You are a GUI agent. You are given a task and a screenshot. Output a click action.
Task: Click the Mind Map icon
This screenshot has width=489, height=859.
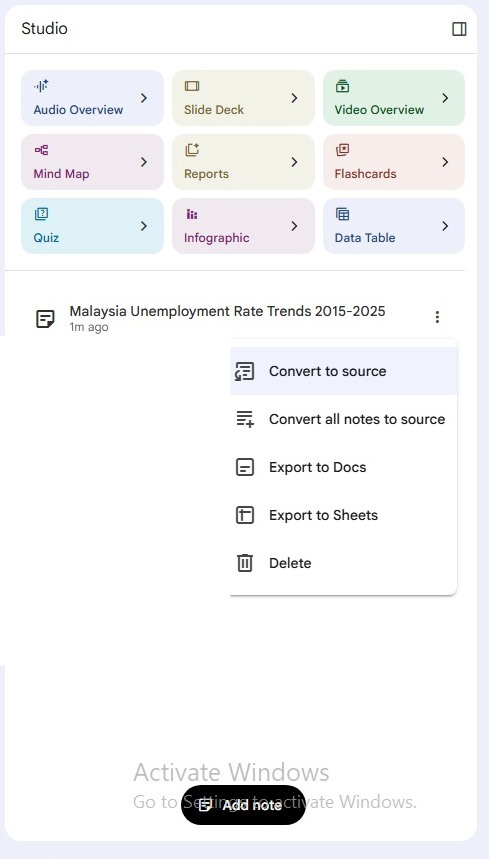(x=41, y=150)
